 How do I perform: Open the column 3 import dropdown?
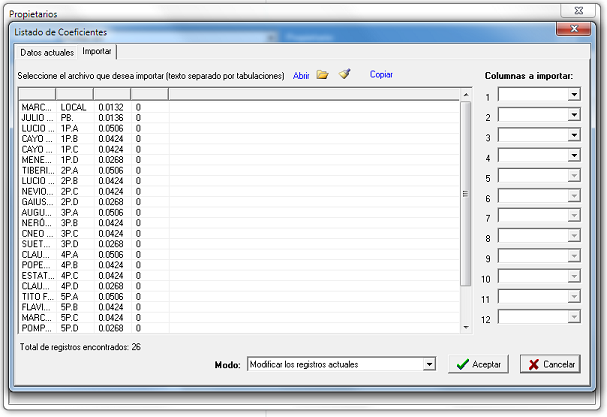pos(574,136)
